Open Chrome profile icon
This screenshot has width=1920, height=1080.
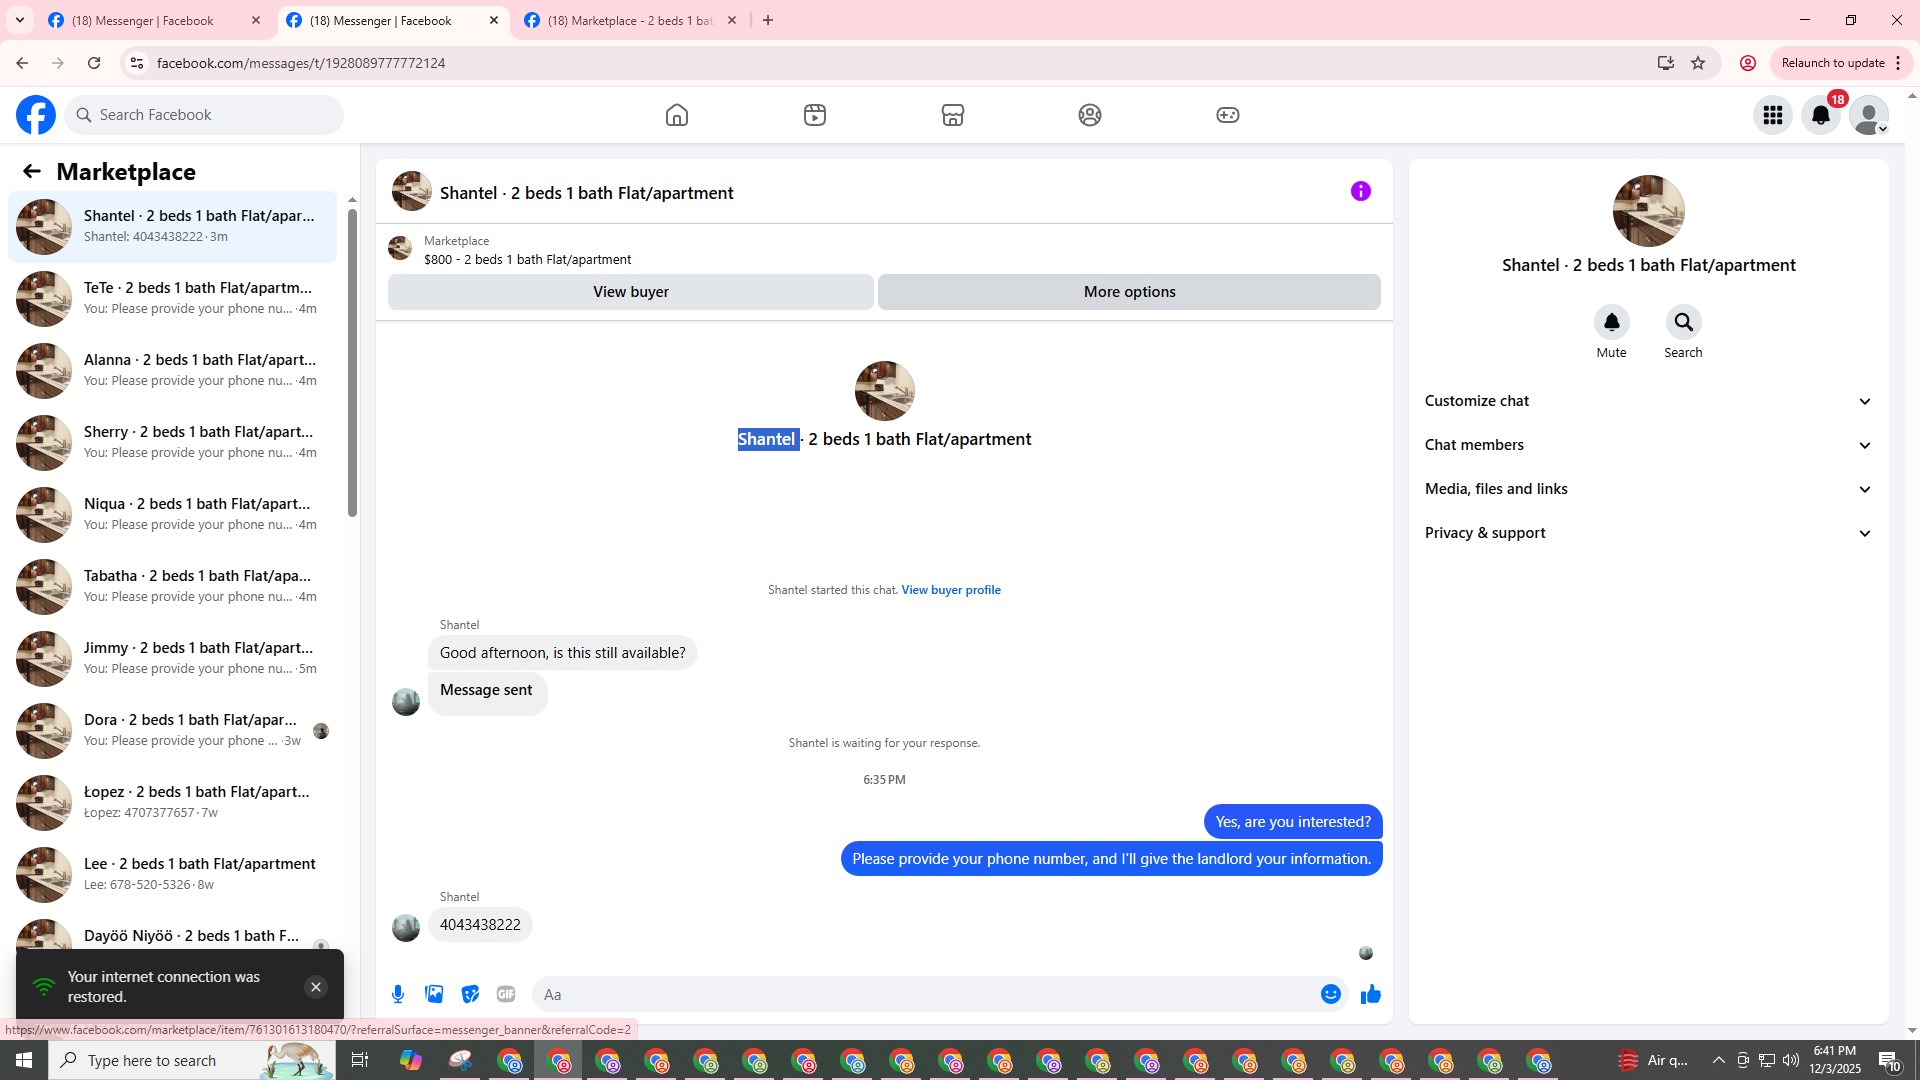pos(1748,63)
